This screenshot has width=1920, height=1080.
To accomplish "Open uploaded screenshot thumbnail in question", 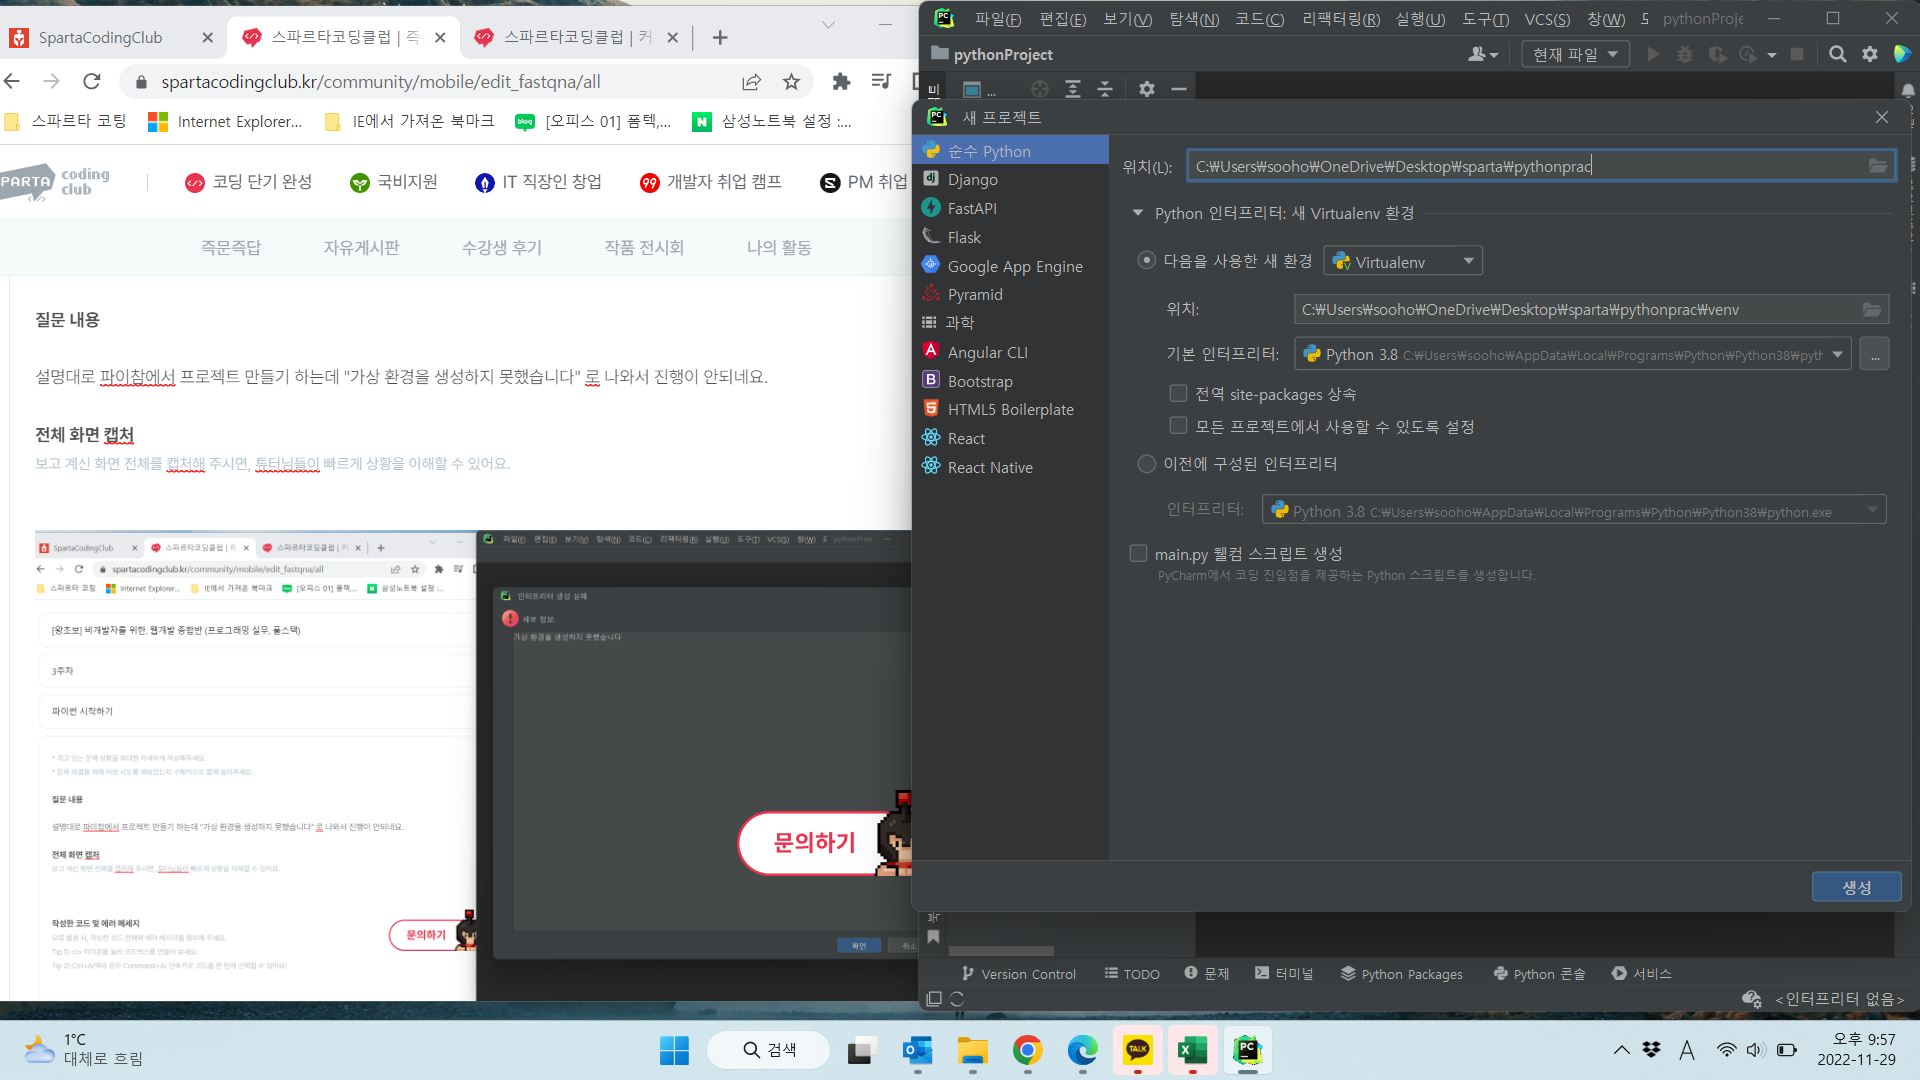I will (x=474, y=765).
